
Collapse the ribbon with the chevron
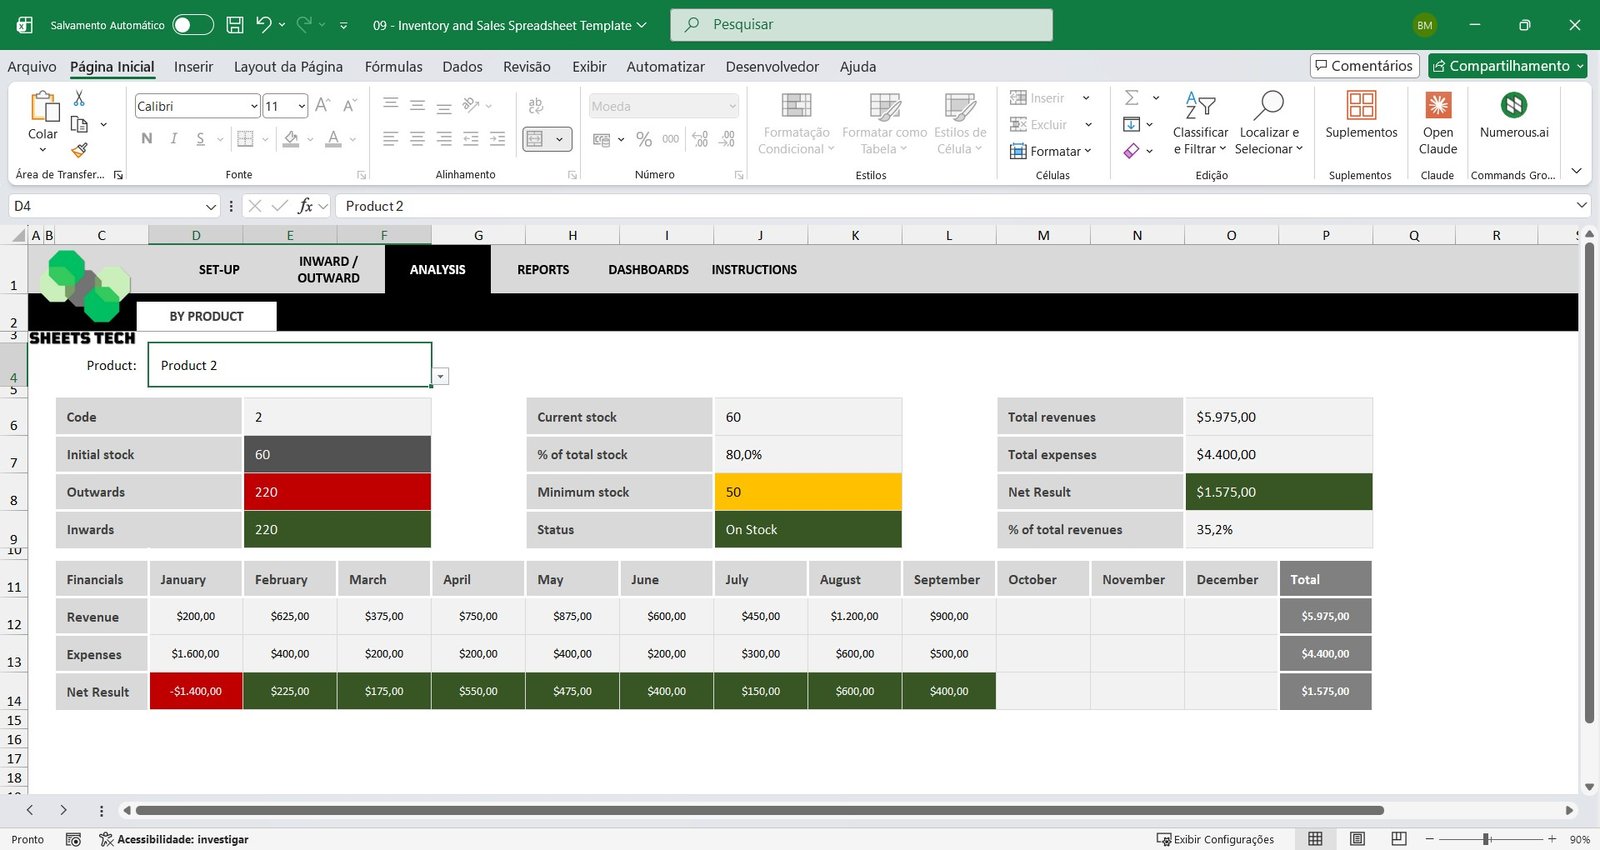[x=1576, y=171]
